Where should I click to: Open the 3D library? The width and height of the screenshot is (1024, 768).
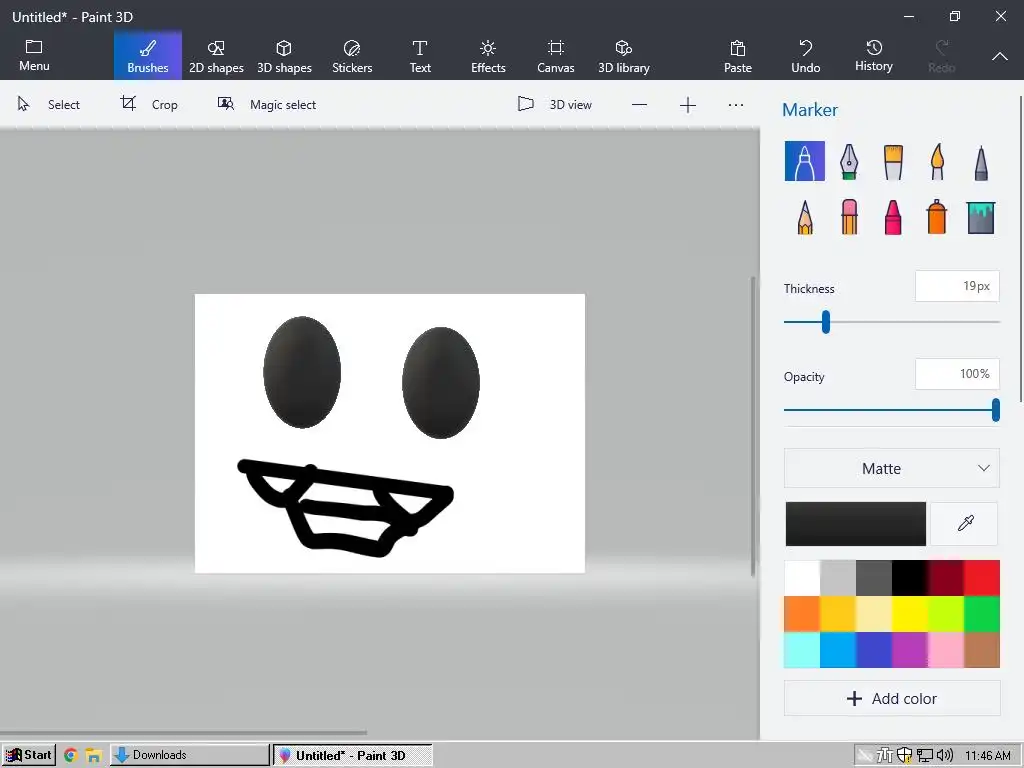click(x=624, y=56)
